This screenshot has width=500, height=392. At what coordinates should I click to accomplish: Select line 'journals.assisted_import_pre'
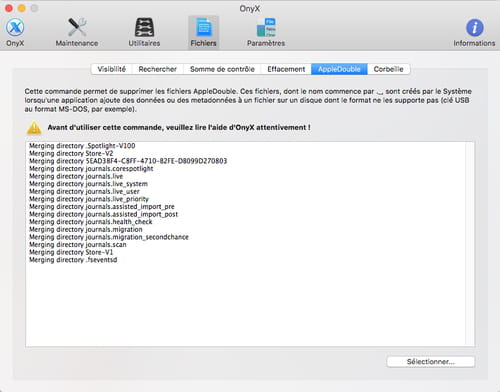click(x=102, y=207)
